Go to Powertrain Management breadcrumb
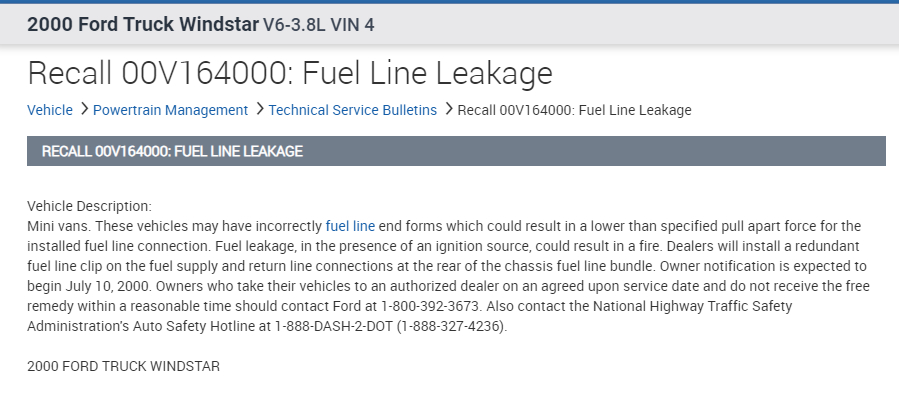 (x=170, y=110)
